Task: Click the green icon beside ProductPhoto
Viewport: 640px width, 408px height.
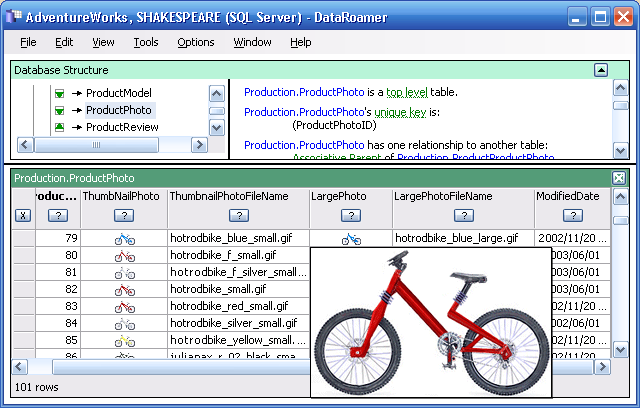Action: (x=59, y=111)
